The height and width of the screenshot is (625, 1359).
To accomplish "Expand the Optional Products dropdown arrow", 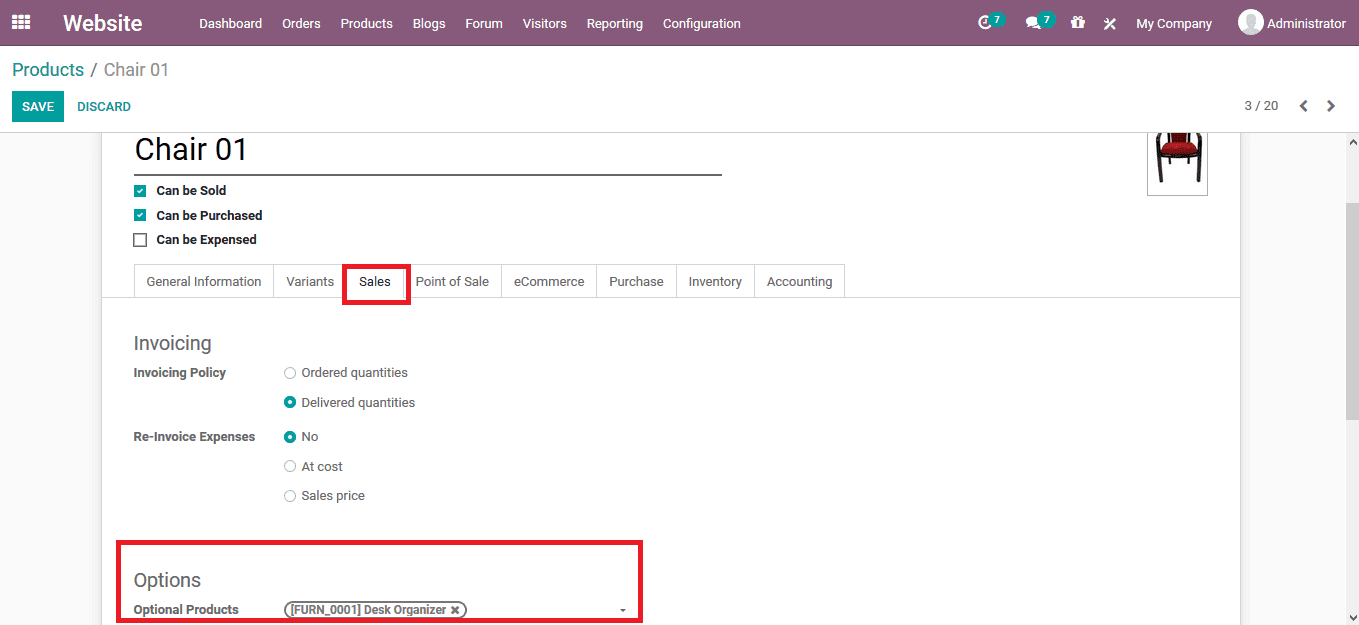I will pos(623,610).
